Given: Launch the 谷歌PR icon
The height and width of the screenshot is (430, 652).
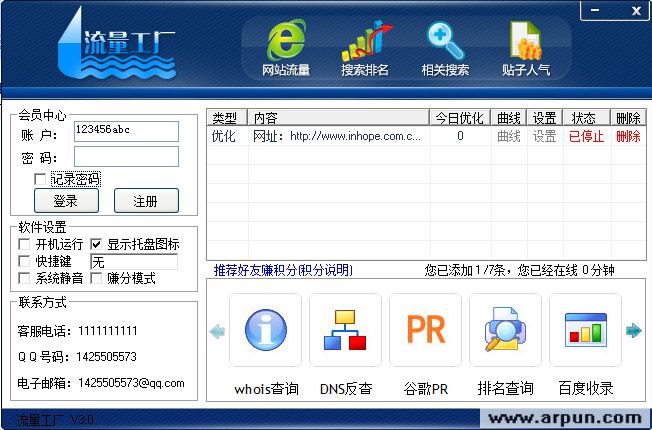Looking at the screenshot, I should tap(425, 330).
